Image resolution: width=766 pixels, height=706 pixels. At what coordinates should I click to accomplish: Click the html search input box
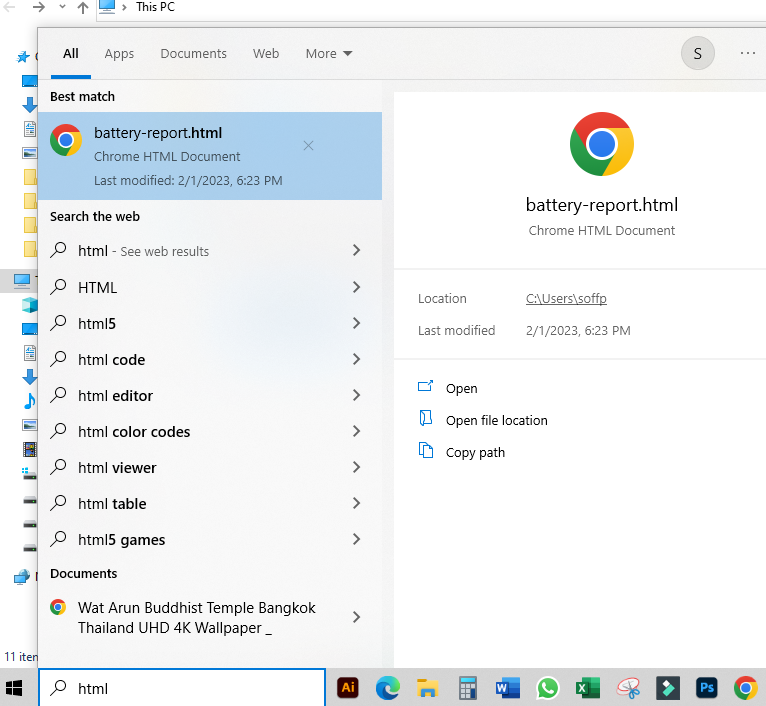tap(182, 688)
